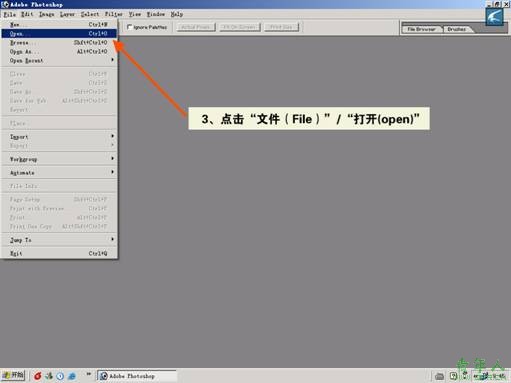Click the Photoshop icon in the title bar
Screen dimensions: 511x383
click(x=5, y=4)
